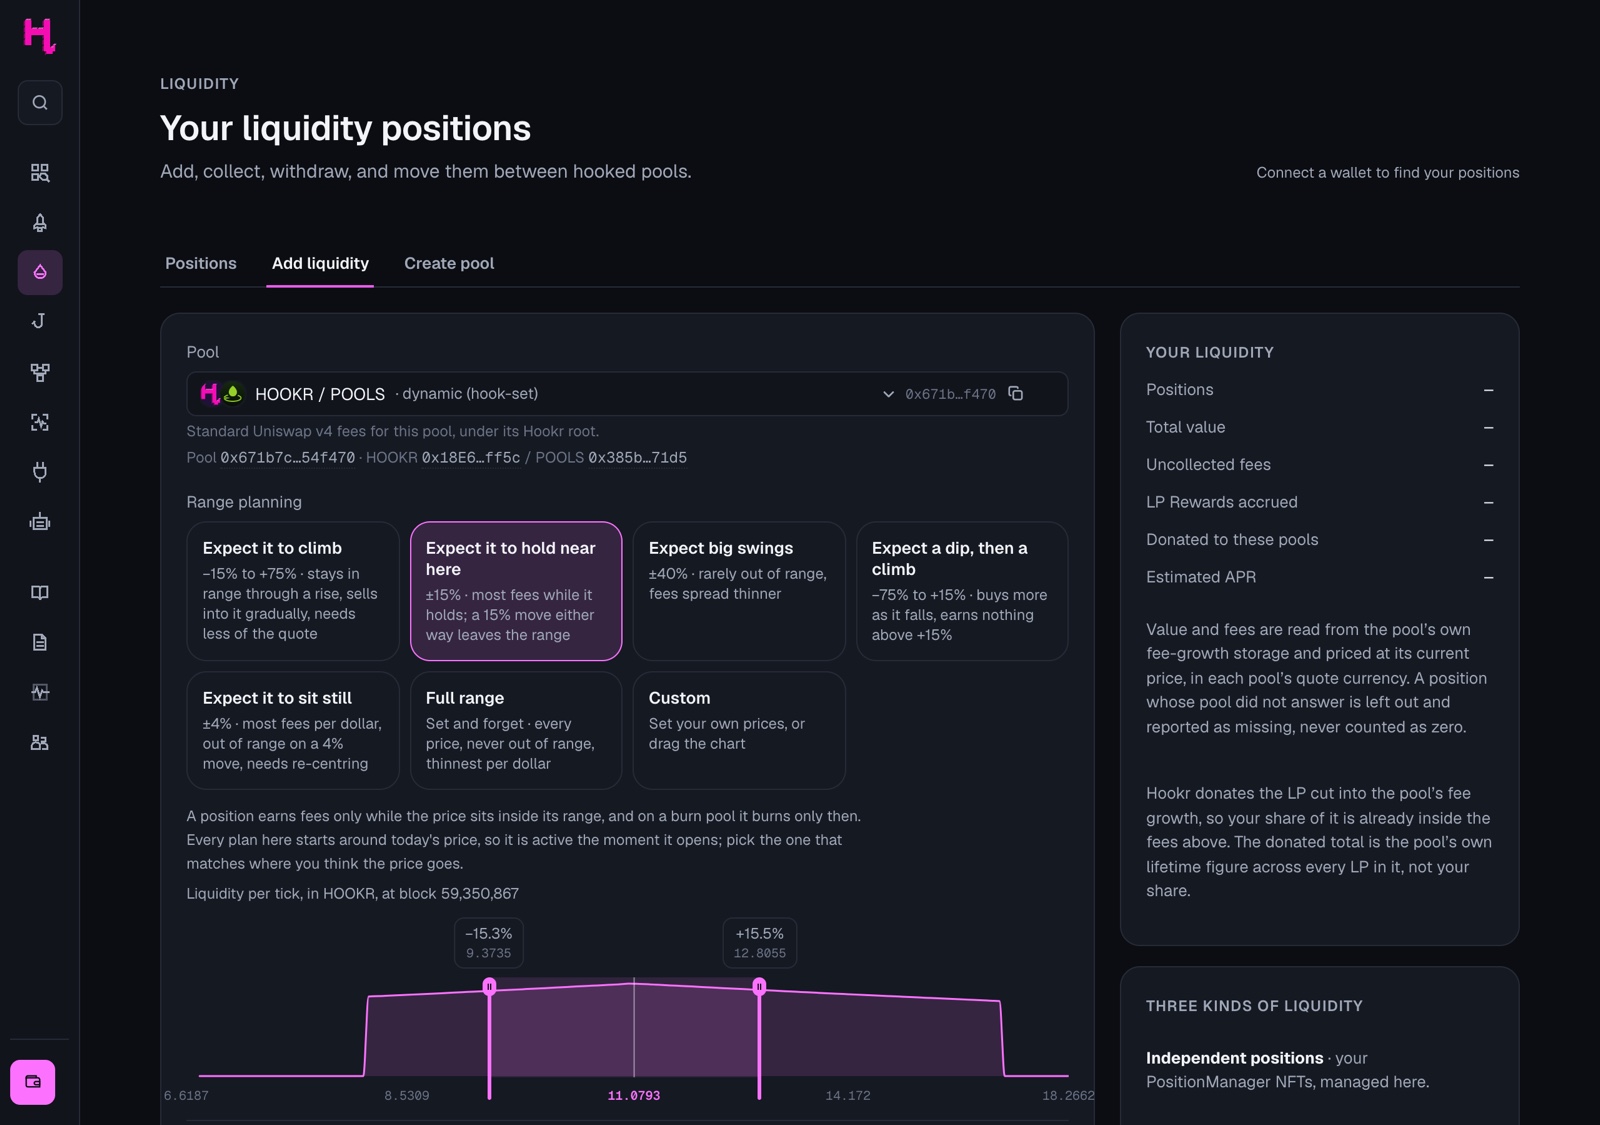1600x1125 pixels.
Task: Click the 'Uncollected fees' row
Action: click(x=1320, y=464)
